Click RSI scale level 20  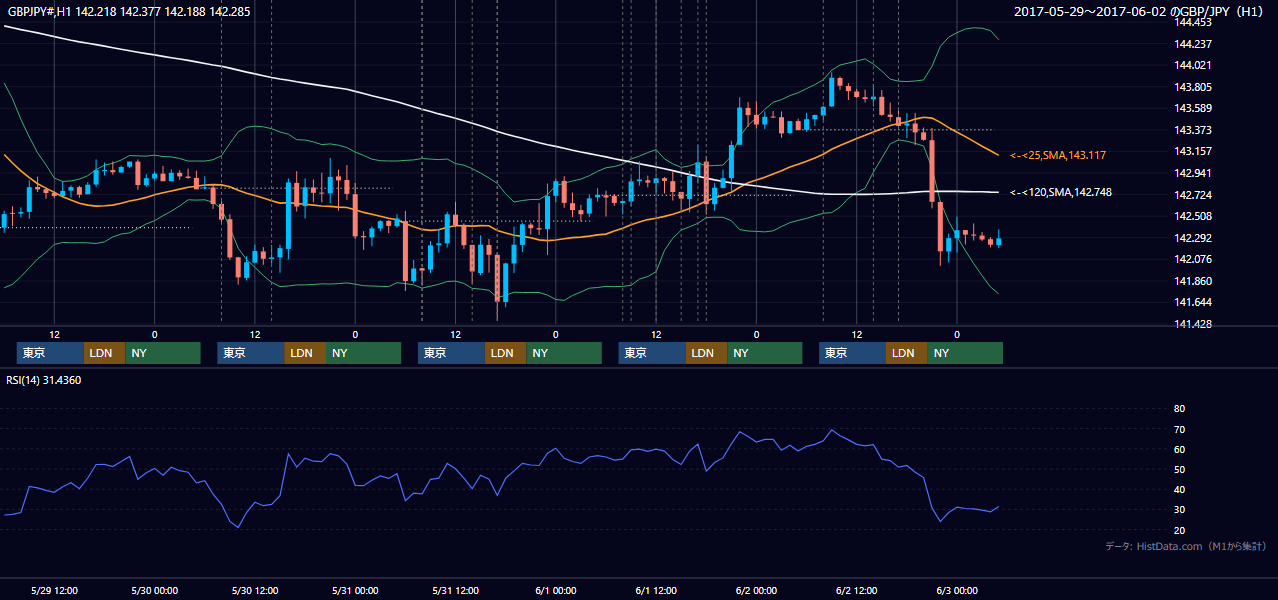pos(1179,530)
